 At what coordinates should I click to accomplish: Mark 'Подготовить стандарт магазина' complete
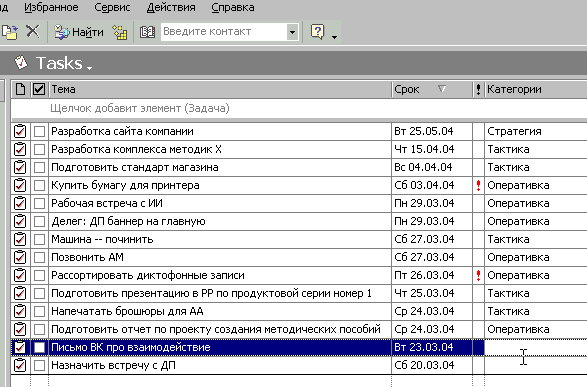click(x=39, y=168)
